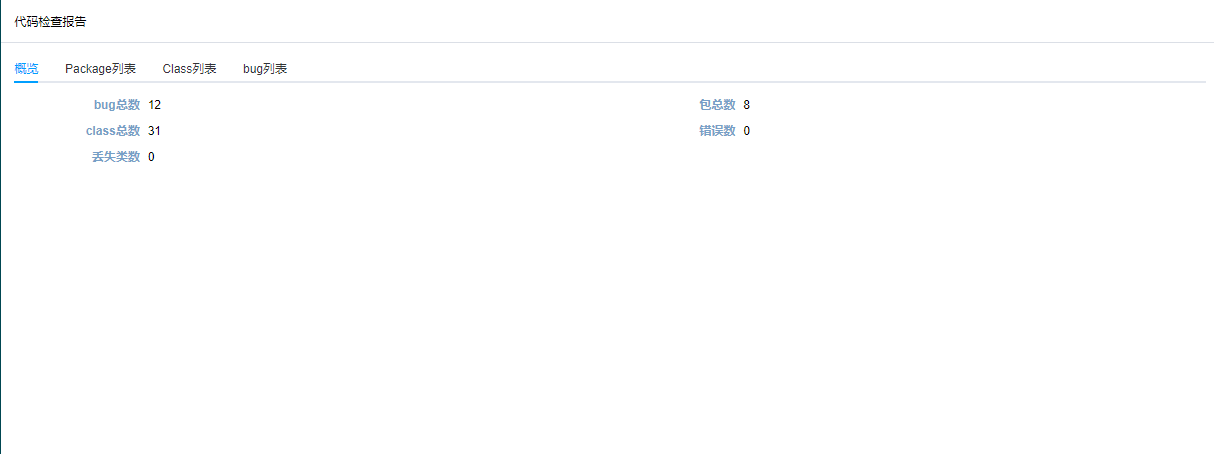Click the dark teal left window border
1214x454 pixels.
(1, 227)
